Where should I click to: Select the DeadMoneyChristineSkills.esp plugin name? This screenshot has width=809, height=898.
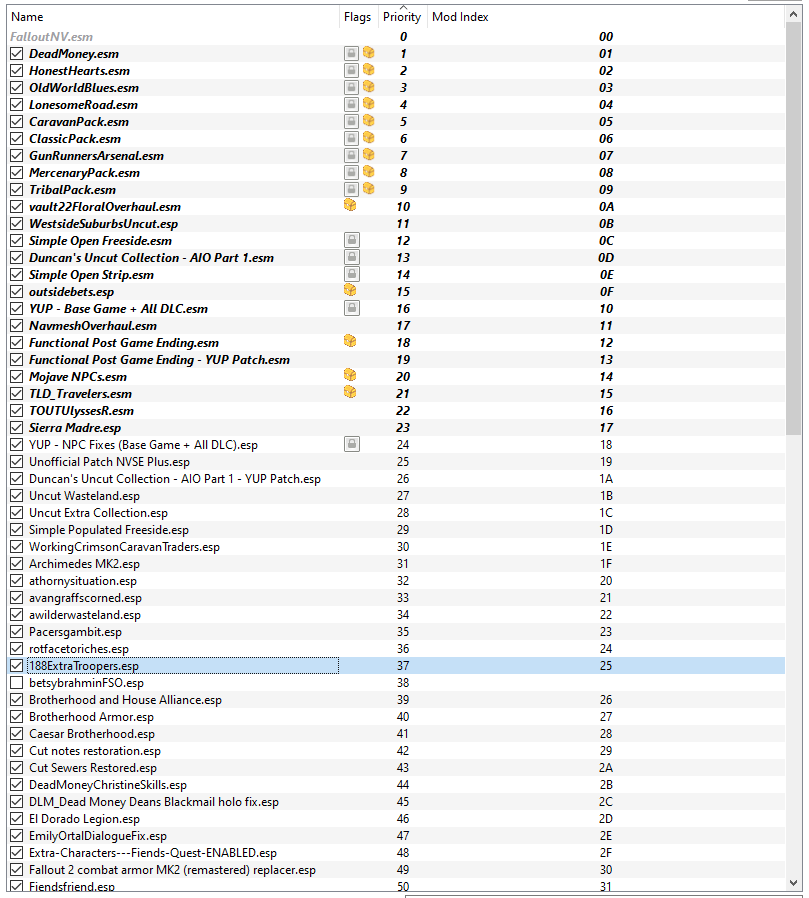[x=108, y=785]
